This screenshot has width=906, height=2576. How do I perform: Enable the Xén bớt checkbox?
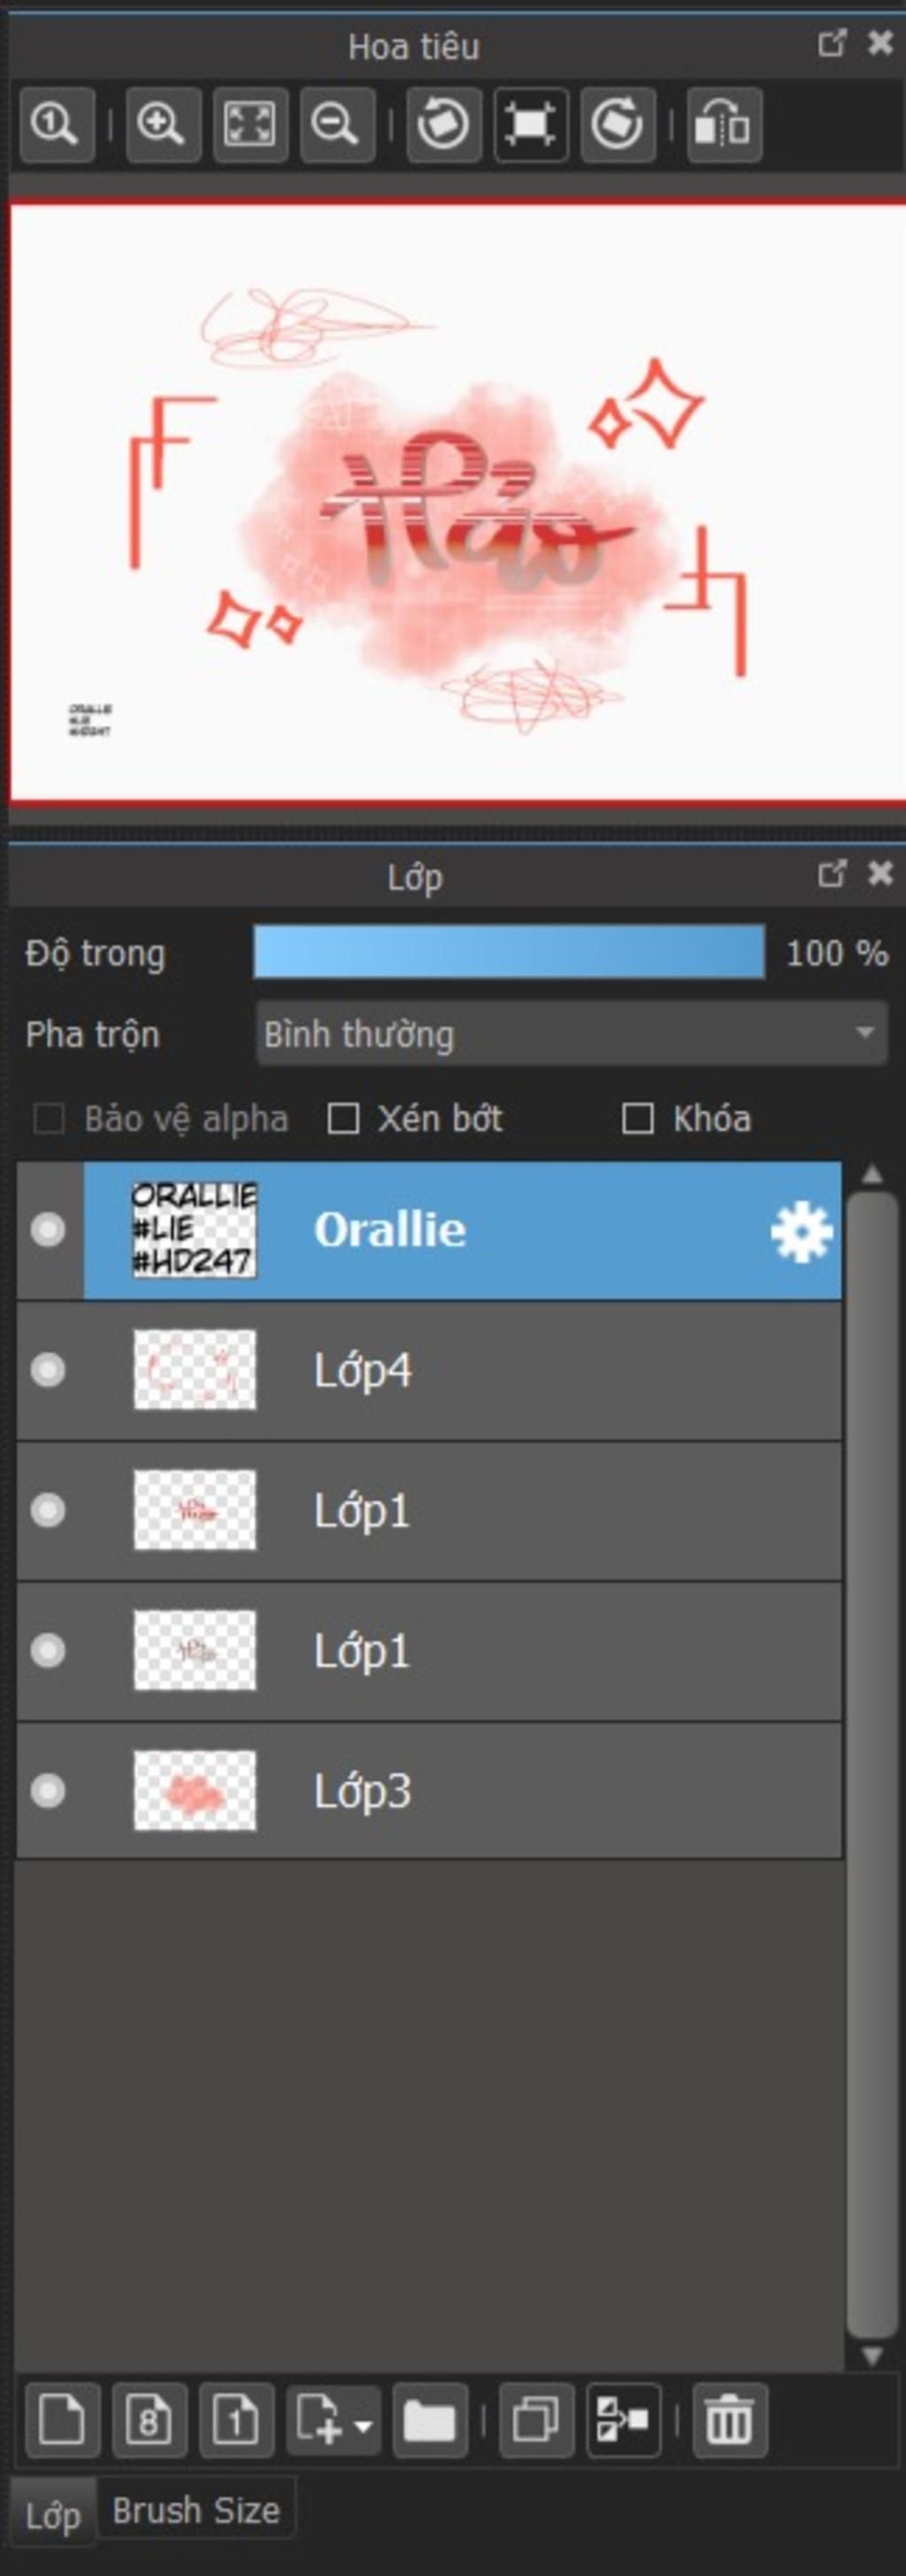click(343, 1118)
